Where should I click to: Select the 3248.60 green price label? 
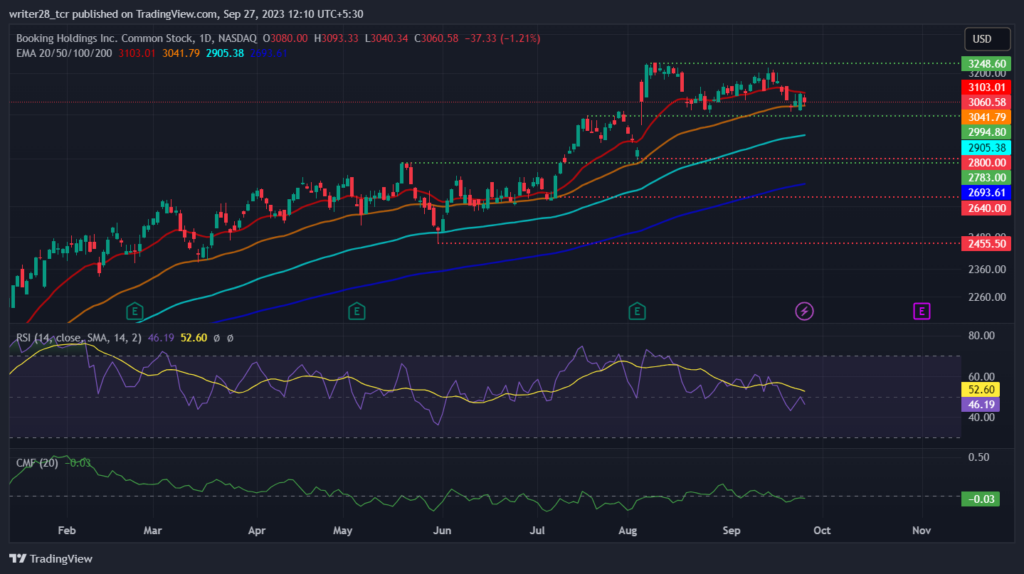tap(986, 63)
